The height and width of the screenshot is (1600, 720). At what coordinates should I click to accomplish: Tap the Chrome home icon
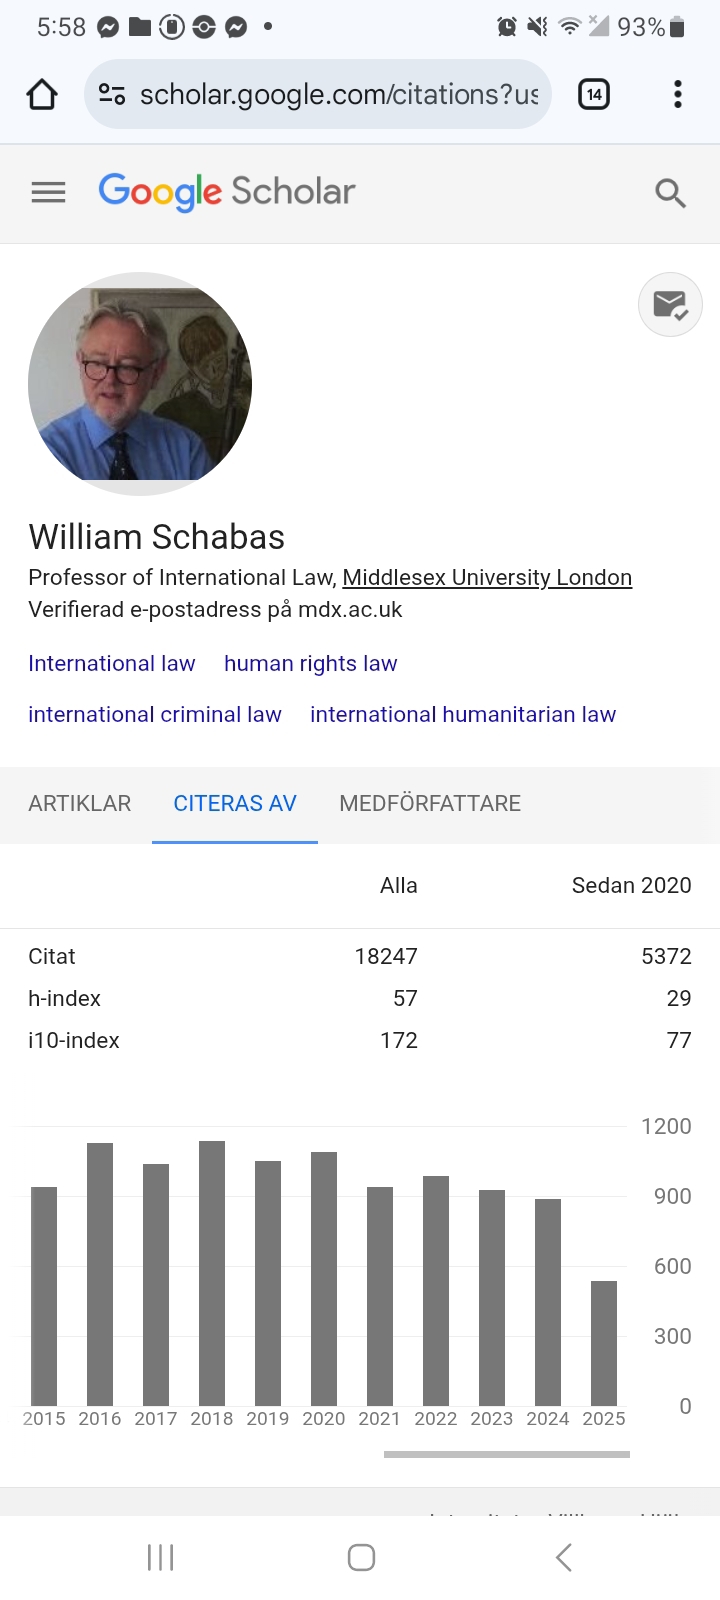pyautogui.click(x=42, y=95)
